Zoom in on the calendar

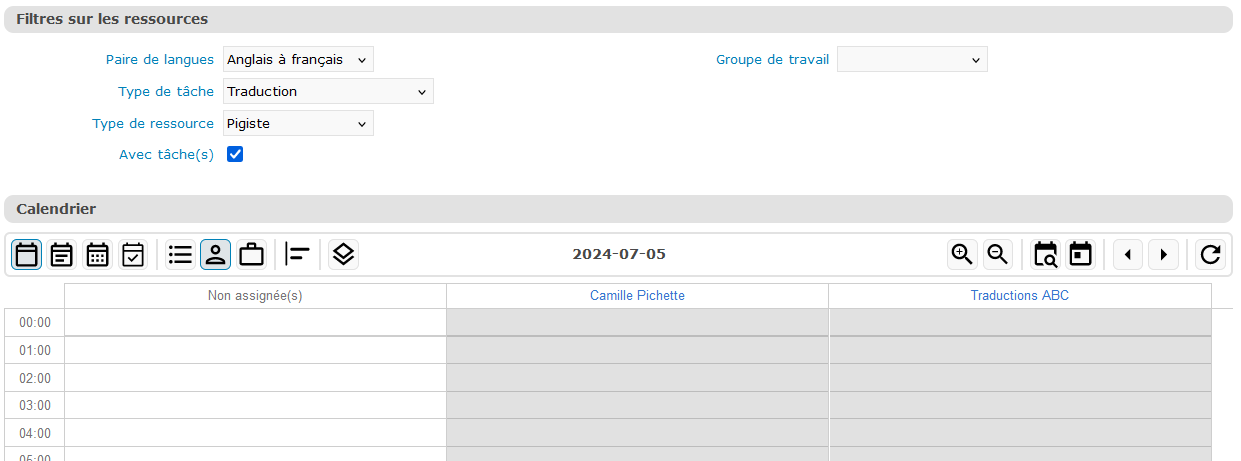coord(962,255)
